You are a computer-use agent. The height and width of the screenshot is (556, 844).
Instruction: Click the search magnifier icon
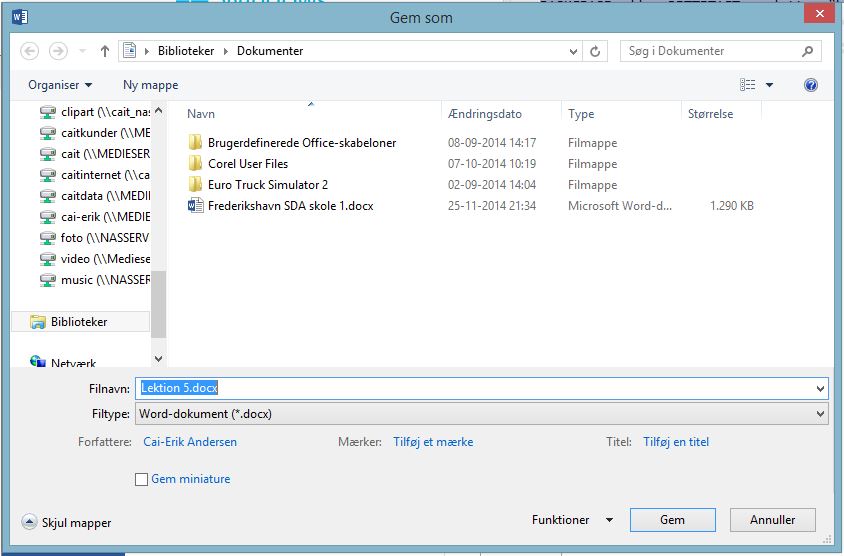point(807,51)
